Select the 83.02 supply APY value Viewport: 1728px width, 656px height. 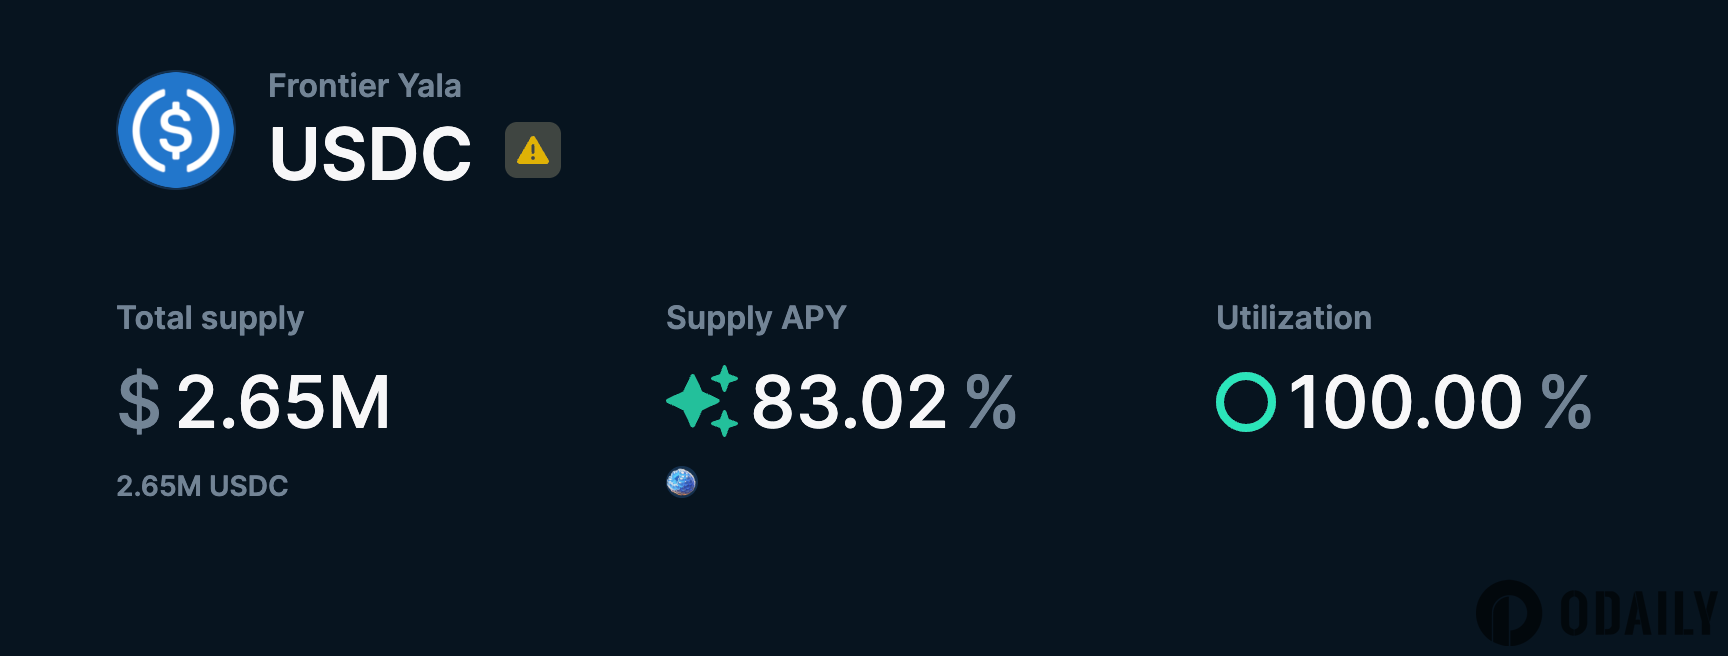tap(849, 402)
